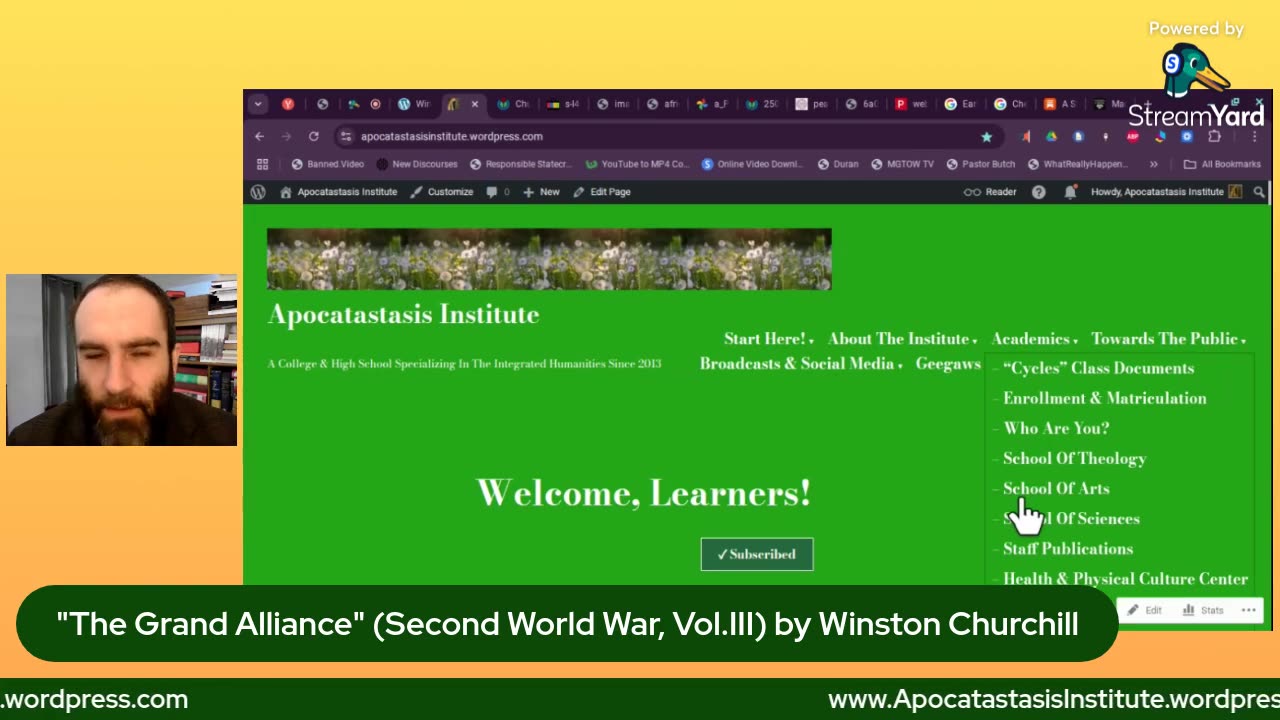Open the MGTOW TV bookmark
The width and height of the screenshot is (1280, 720).
(903, 164)
